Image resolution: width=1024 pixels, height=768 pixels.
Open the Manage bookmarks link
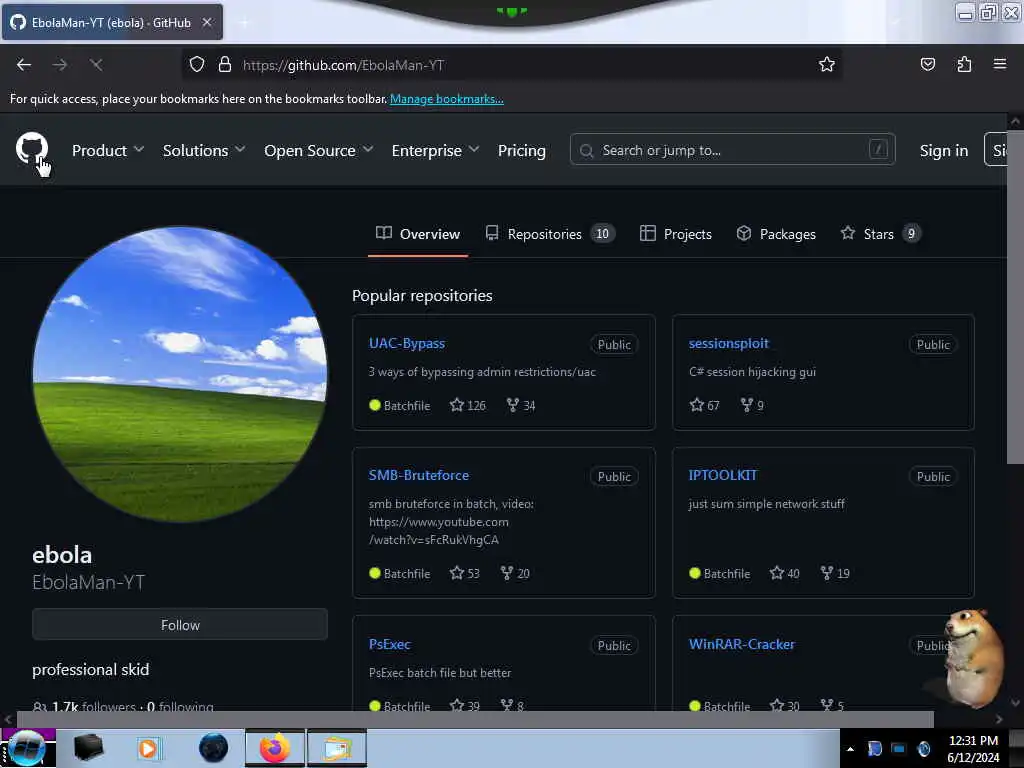click(447, 99)
